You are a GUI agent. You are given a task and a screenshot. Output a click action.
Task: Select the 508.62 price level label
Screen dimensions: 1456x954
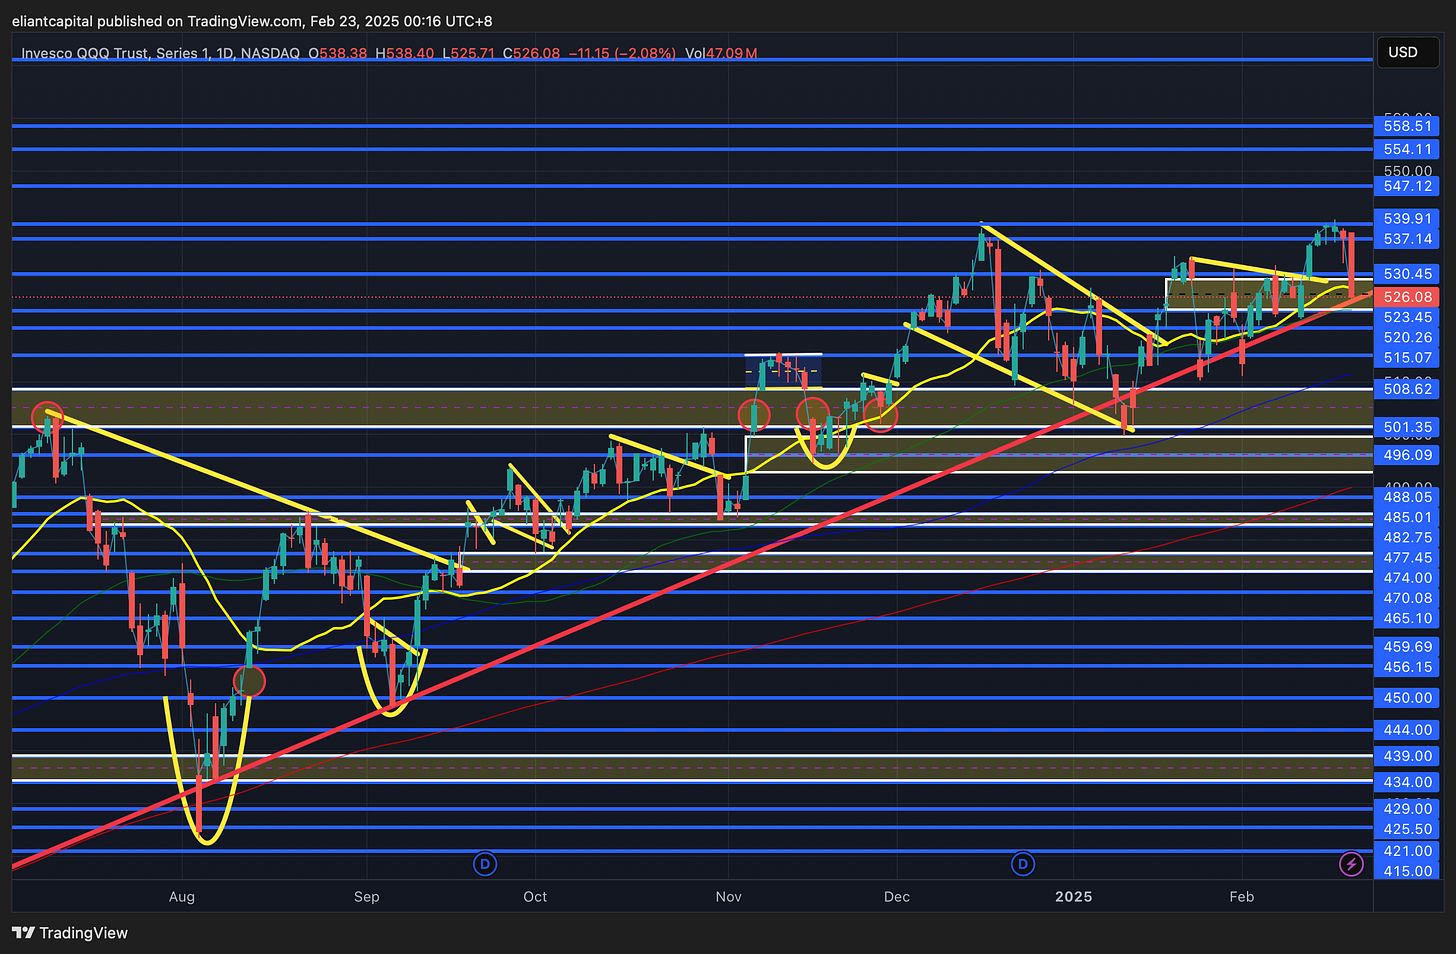(1407, 389)
